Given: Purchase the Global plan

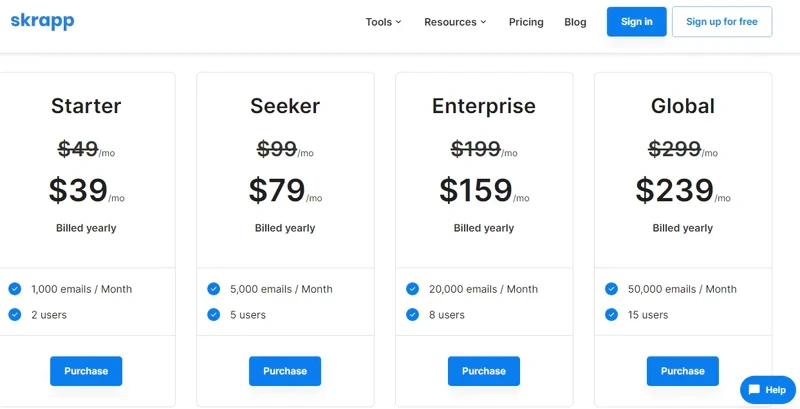Looking at the screenshot, I should tap(683, 371).
